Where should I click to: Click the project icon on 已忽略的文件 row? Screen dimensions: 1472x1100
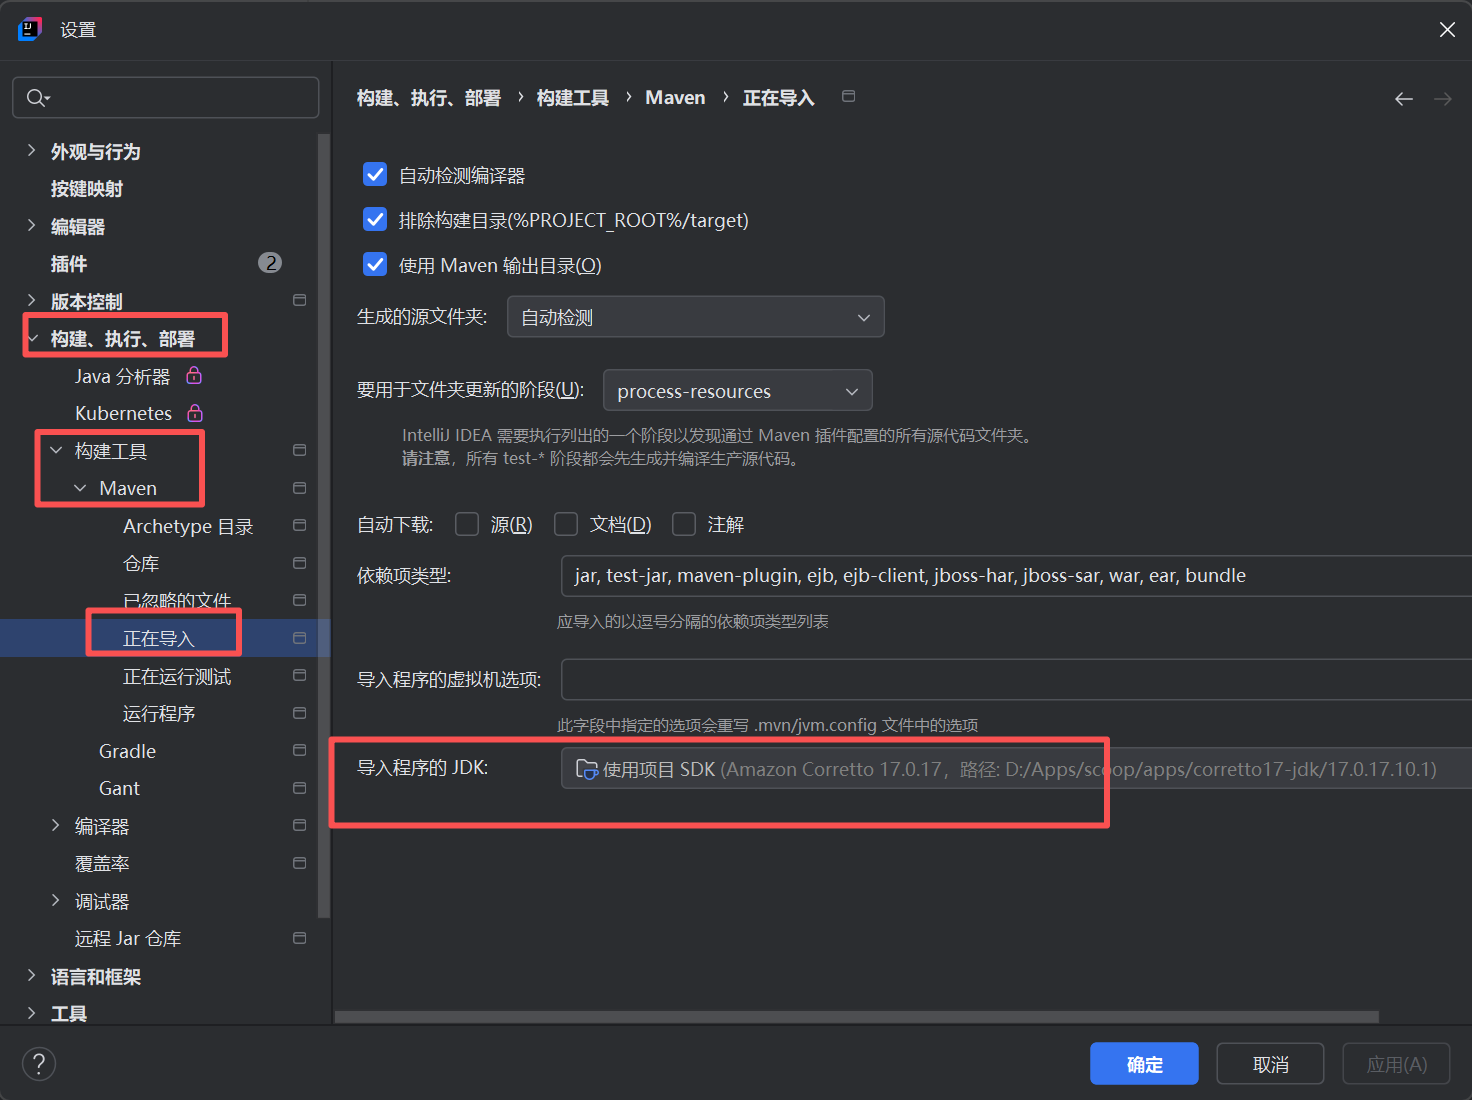[x=299, y=600]
